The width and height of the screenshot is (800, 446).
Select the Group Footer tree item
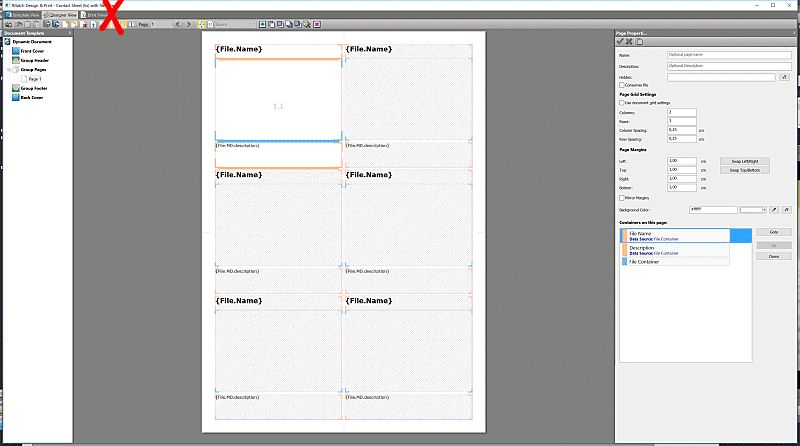click(x=34, y=88)
